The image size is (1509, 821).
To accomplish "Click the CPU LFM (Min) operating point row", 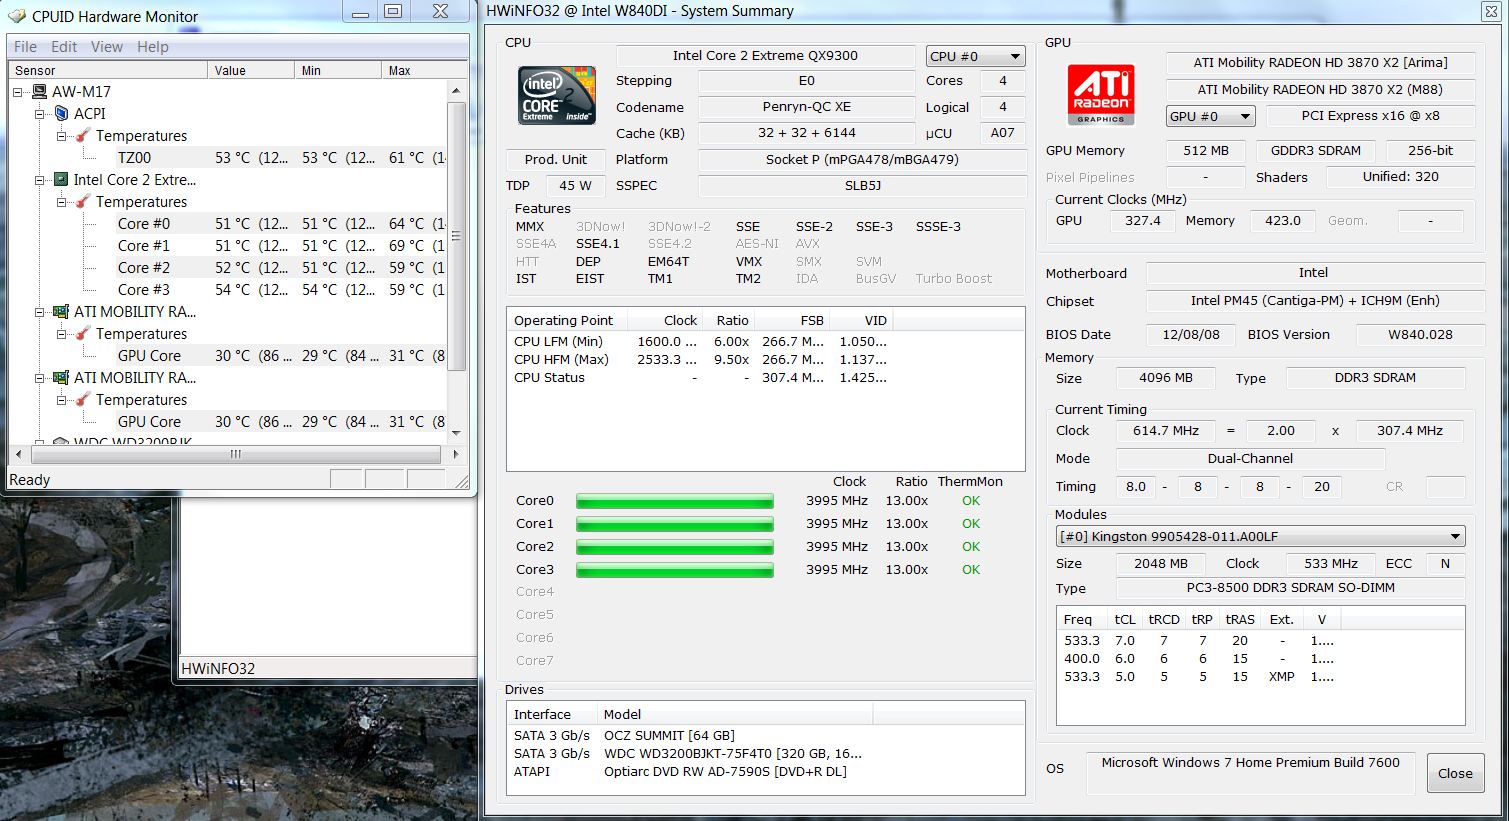I will 700,342.
